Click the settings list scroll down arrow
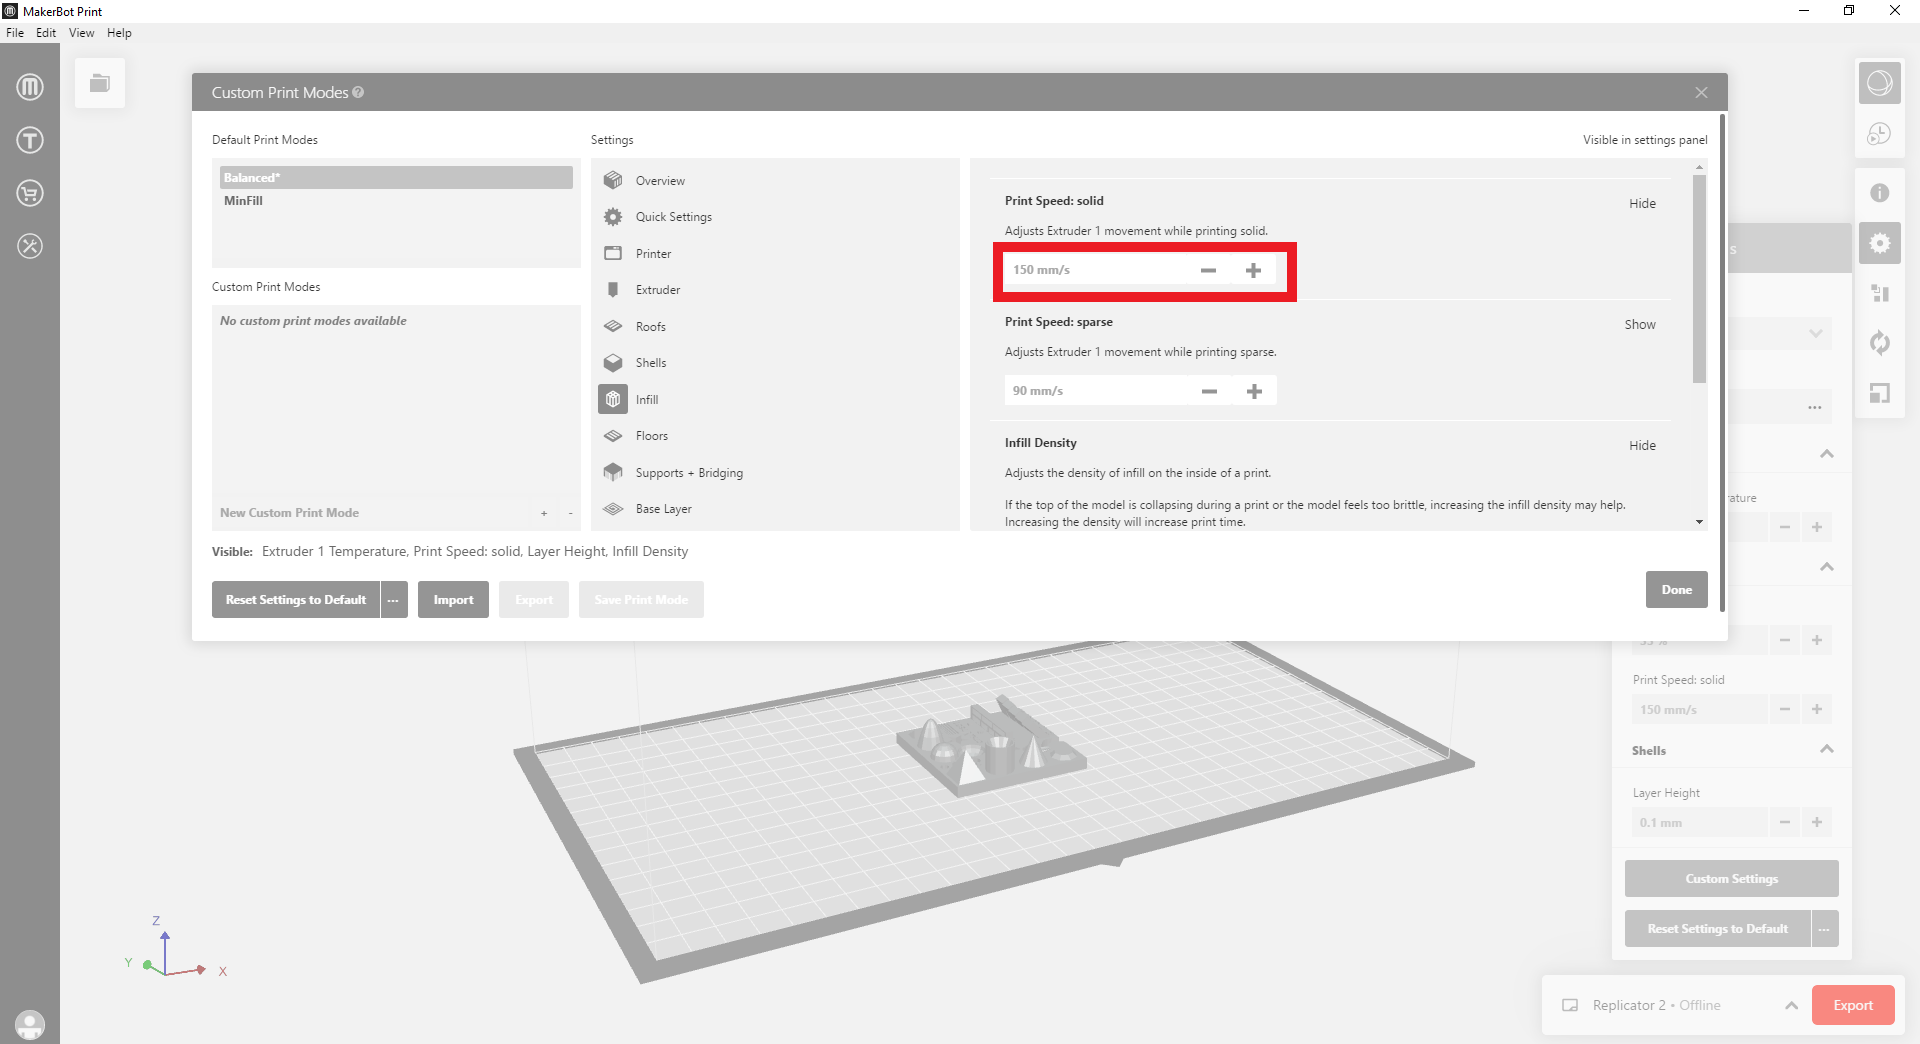The width and height of the screenshot is (1920, 1044). (1699, 522)
